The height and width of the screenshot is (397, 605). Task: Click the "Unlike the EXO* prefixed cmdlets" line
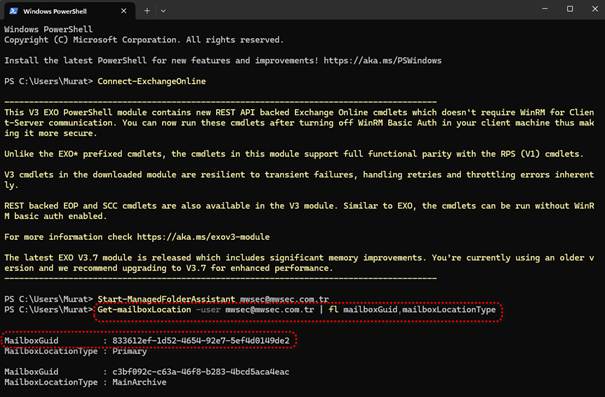click(294, 154)
